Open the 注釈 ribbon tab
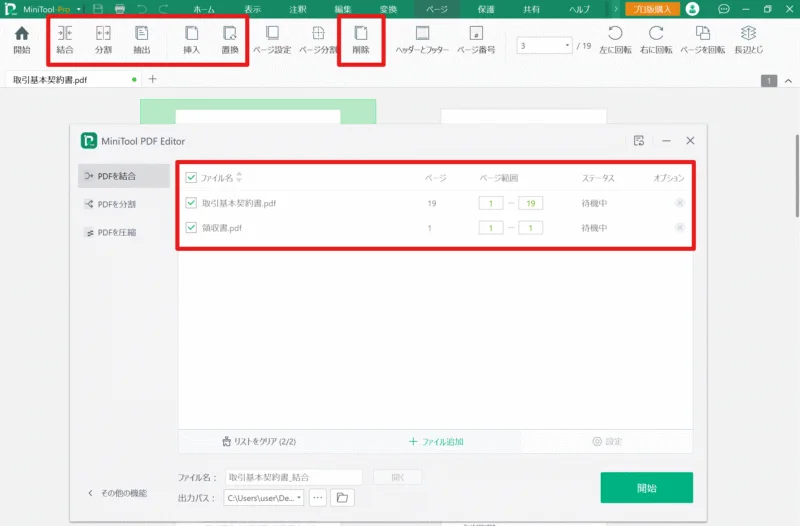The image size is (800, 526). tap(297, 9)
